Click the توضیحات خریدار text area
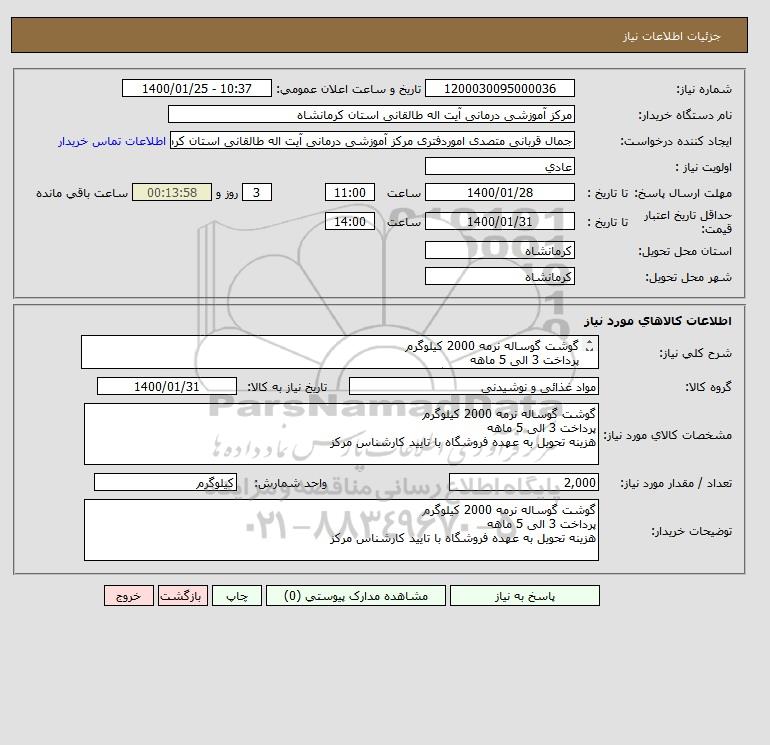Viewport: 770px width, 745px height. (x=341, y=530)
